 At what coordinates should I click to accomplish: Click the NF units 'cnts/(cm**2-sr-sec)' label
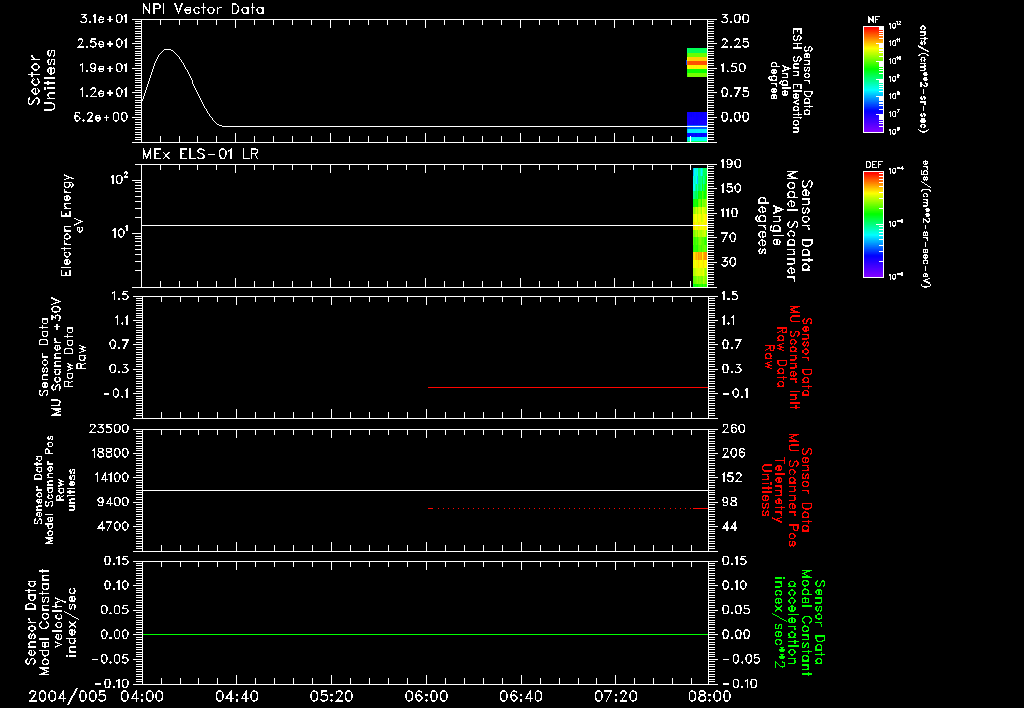click(x=923, y=78)
